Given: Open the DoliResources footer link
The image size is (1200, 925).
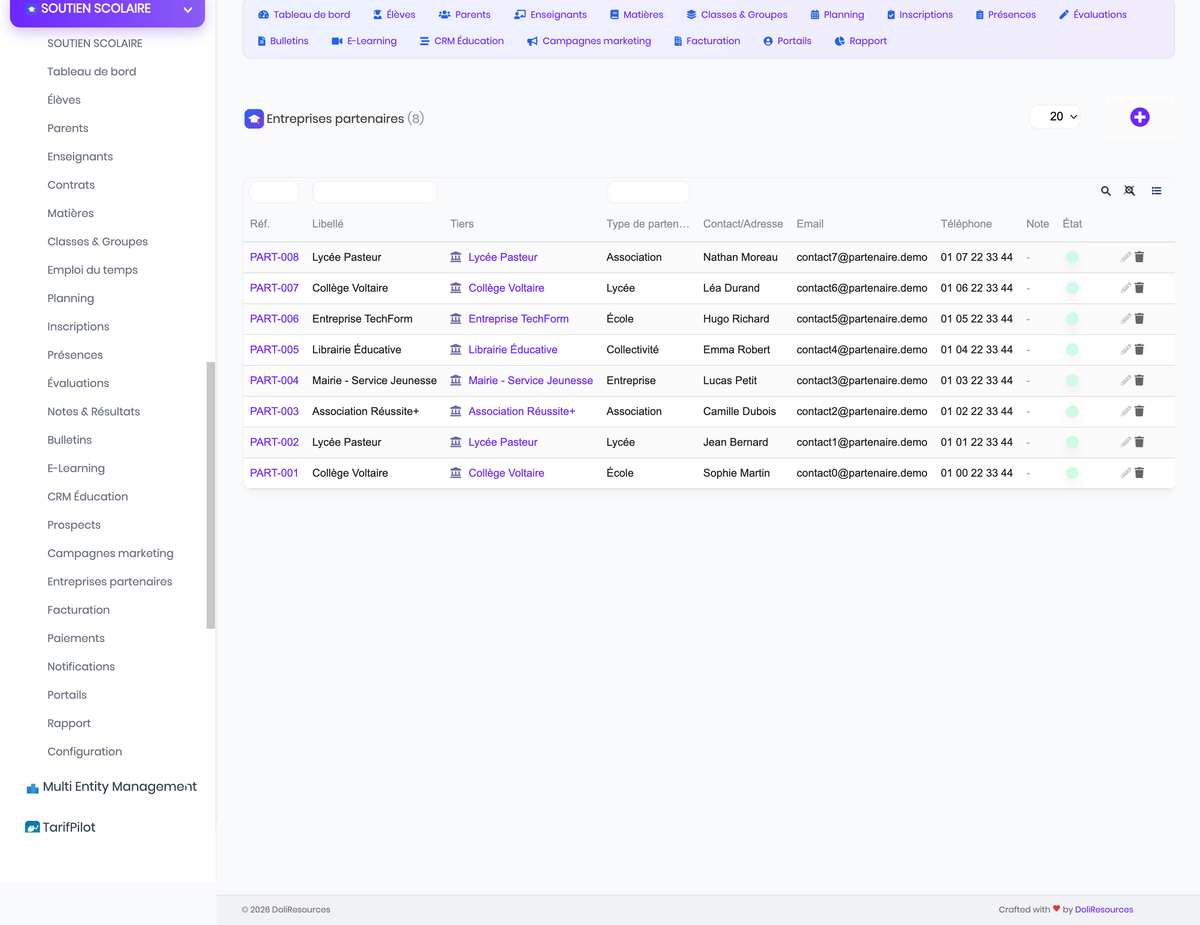Looking at the screenshot, I should tap(1104, 910).
